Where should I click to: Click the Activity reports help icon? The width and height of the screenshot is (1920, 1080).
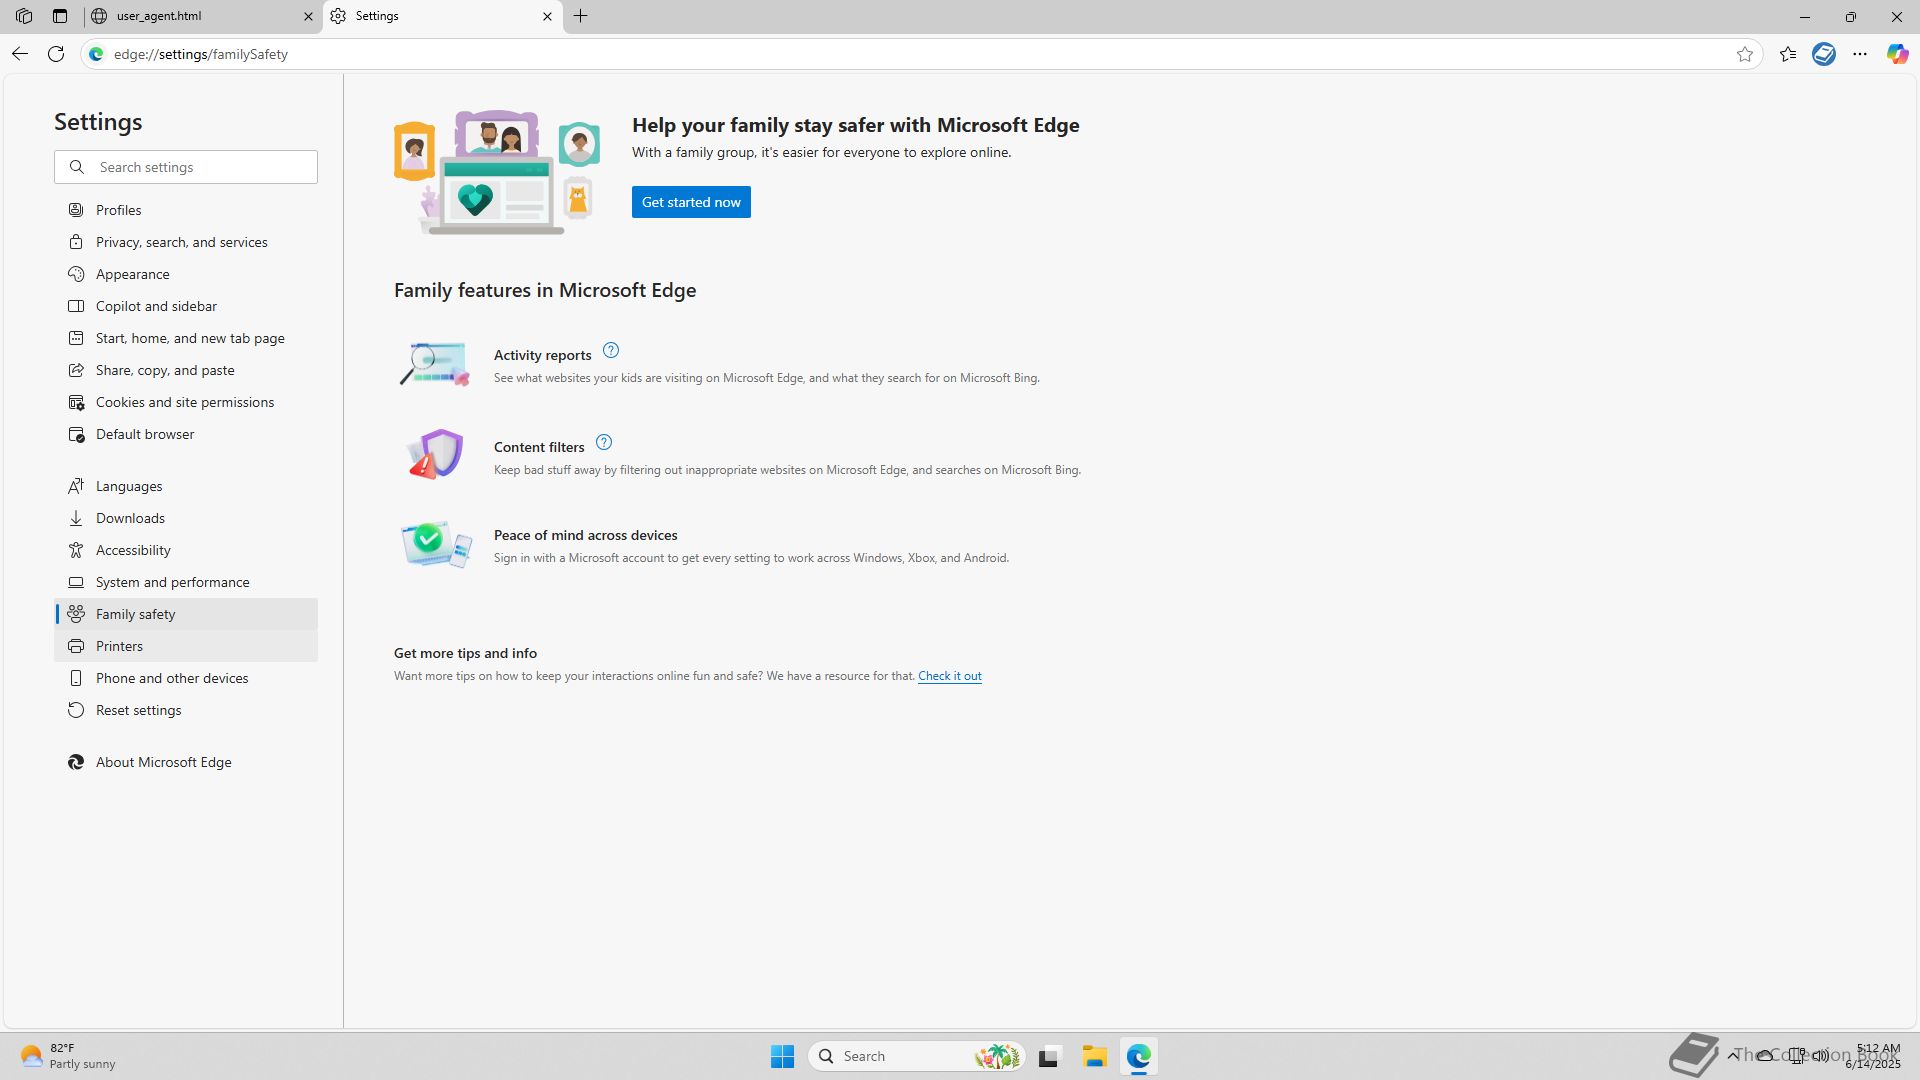(611, 351)
